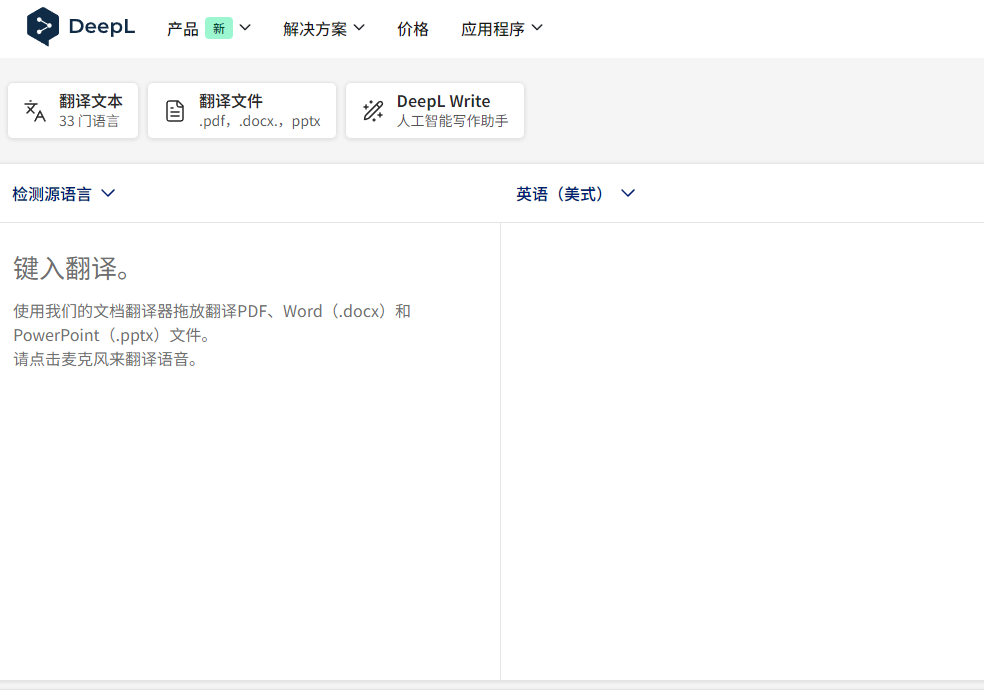Image resolution: width=984 pixels, height=697 pixels.
Task: Switch to the 翻译文件 tab
Action: point(242,110)
